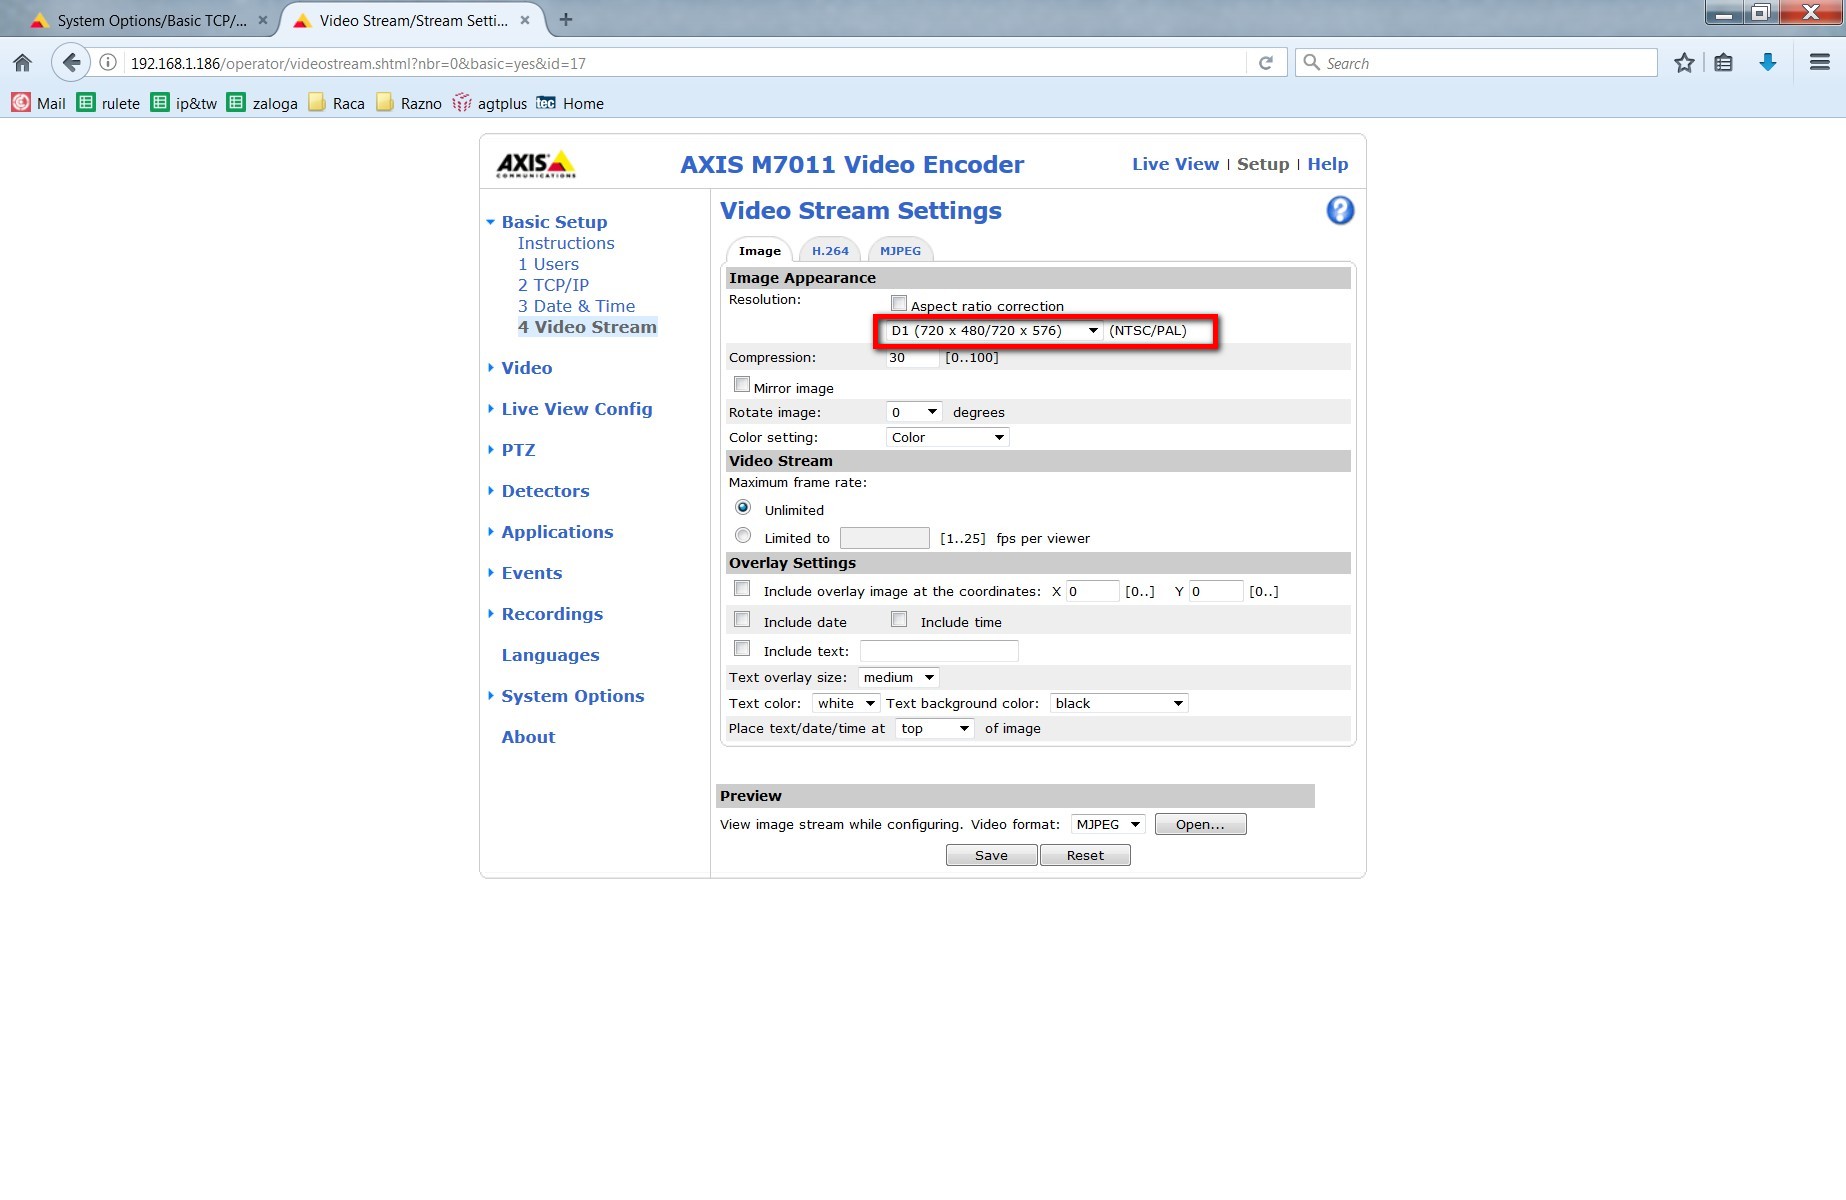Go to Live View link

(1175, 164)
